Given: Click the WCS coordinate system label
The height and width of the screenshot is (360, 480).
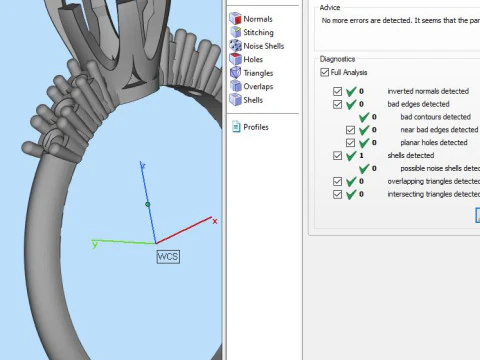Looking at the screenshot, I should tap(168, 257).
